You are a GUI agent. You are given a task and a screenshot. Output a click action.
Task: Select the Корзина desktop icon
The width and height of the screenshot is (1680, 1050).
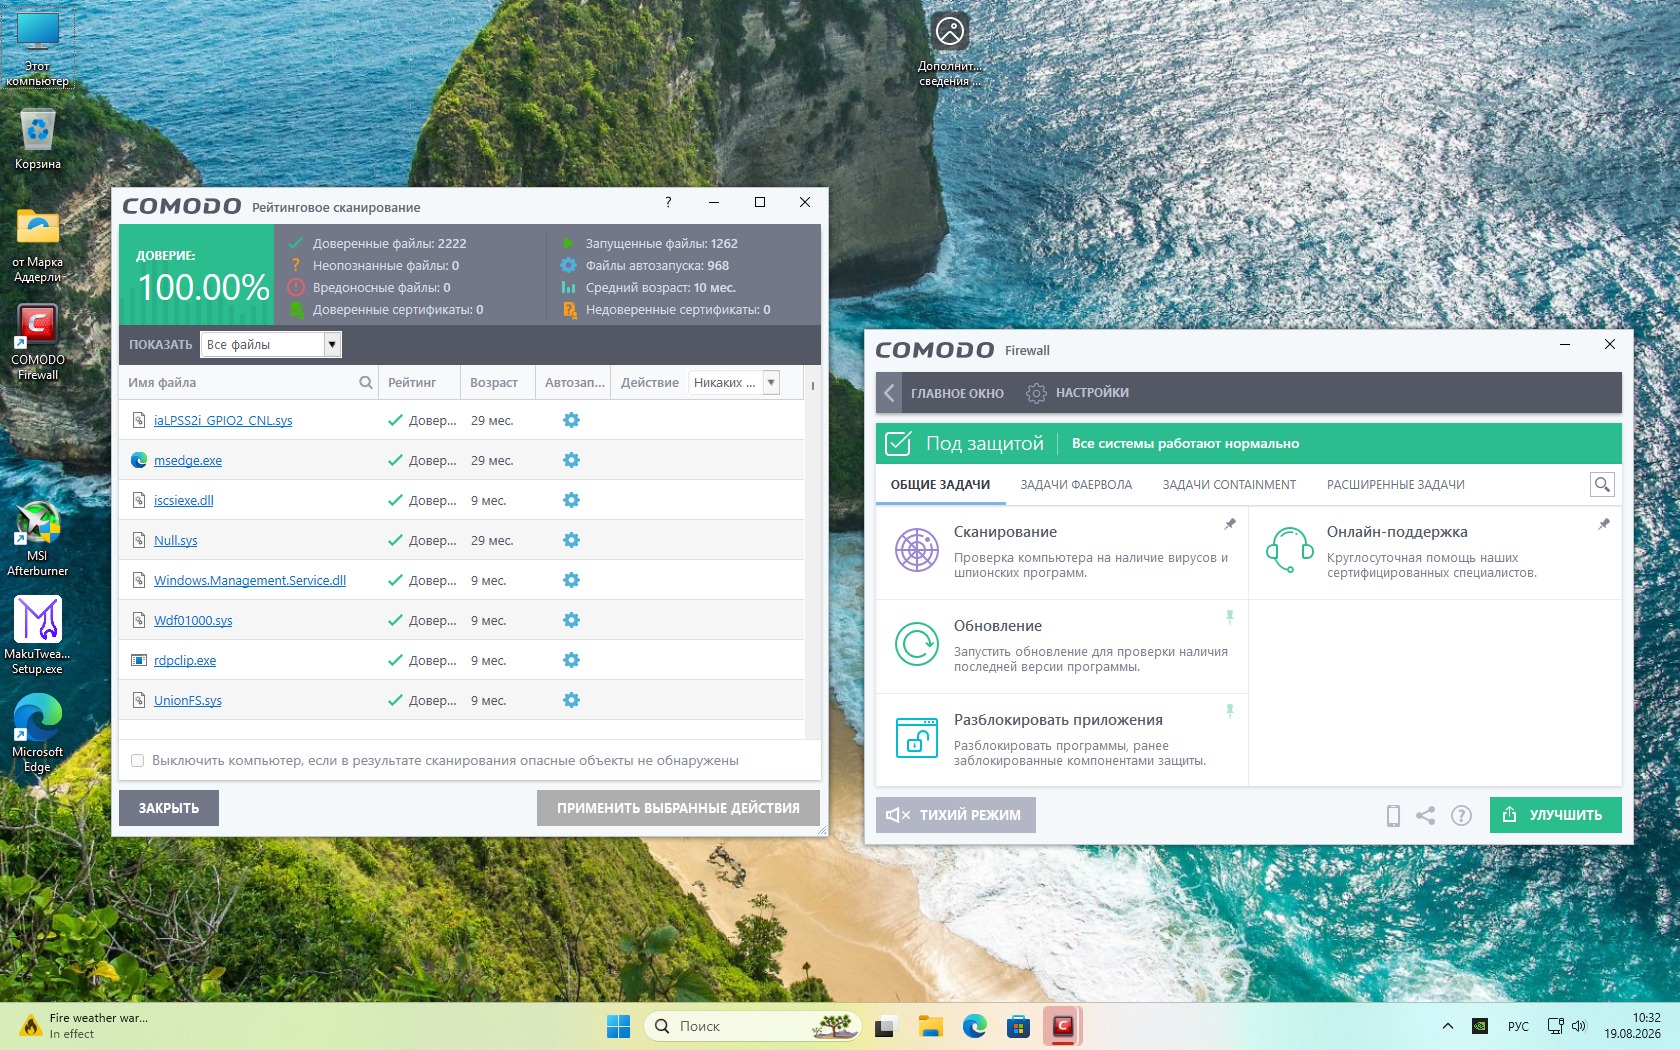click(38, 139)
